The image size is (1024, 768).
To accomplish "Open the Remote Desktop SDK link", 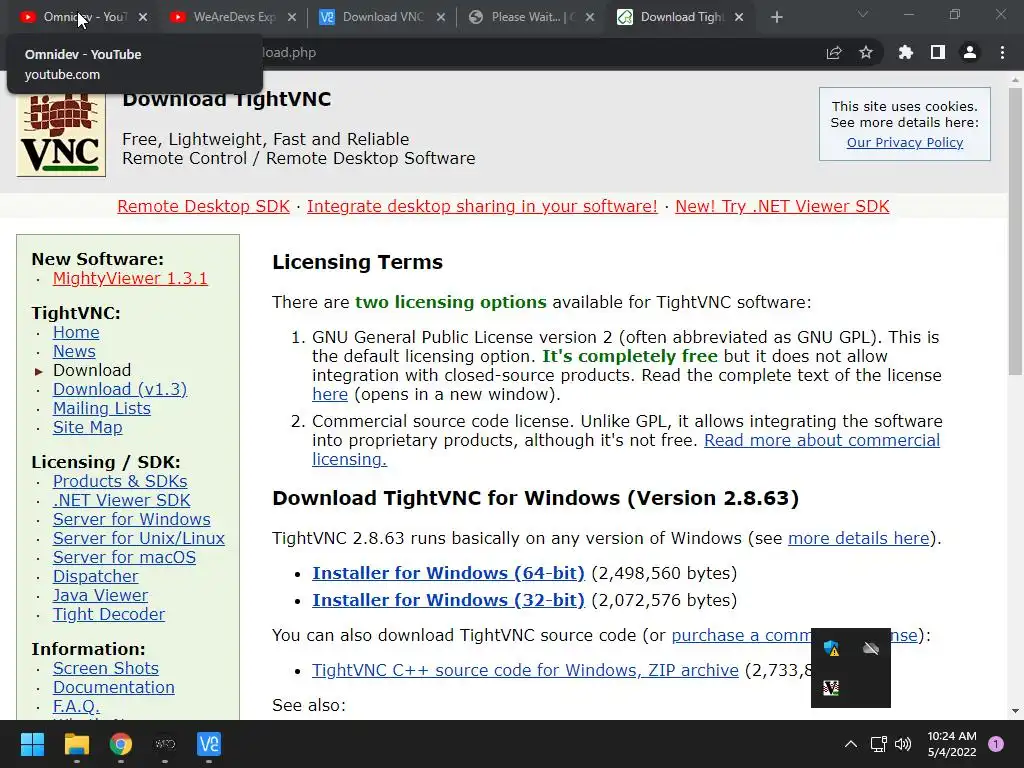I will pyautogui.click(x=203, y=206).
